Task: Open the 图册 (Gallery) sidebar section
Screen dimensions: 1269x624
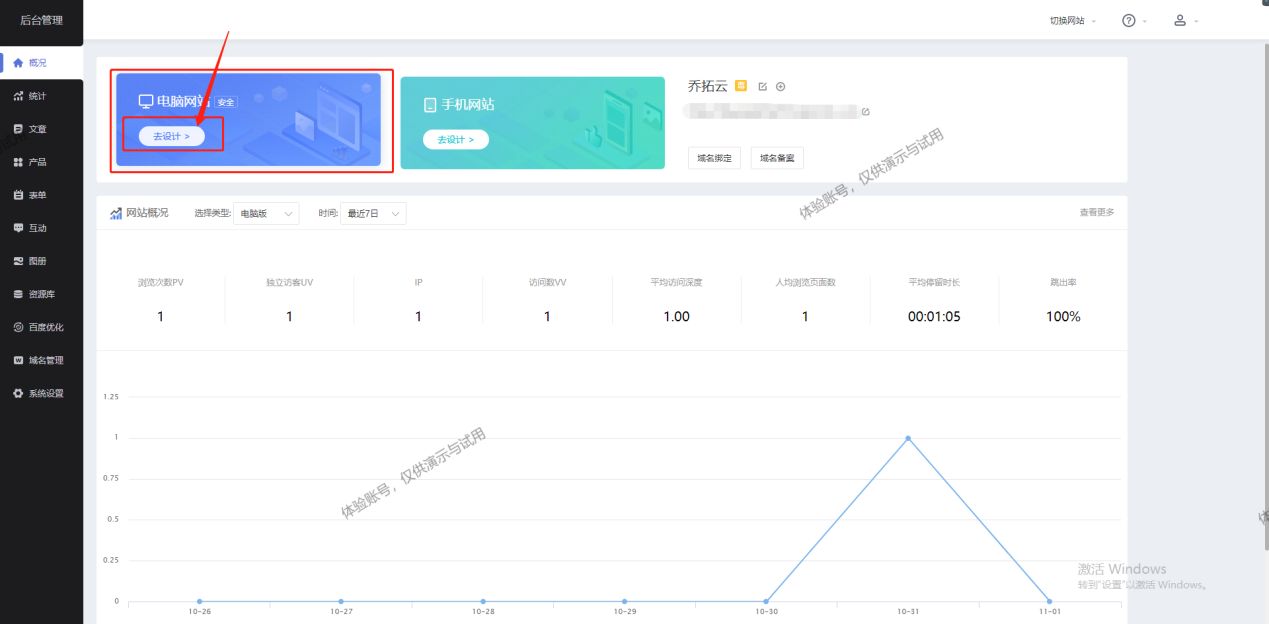Action: coord(36,260)
